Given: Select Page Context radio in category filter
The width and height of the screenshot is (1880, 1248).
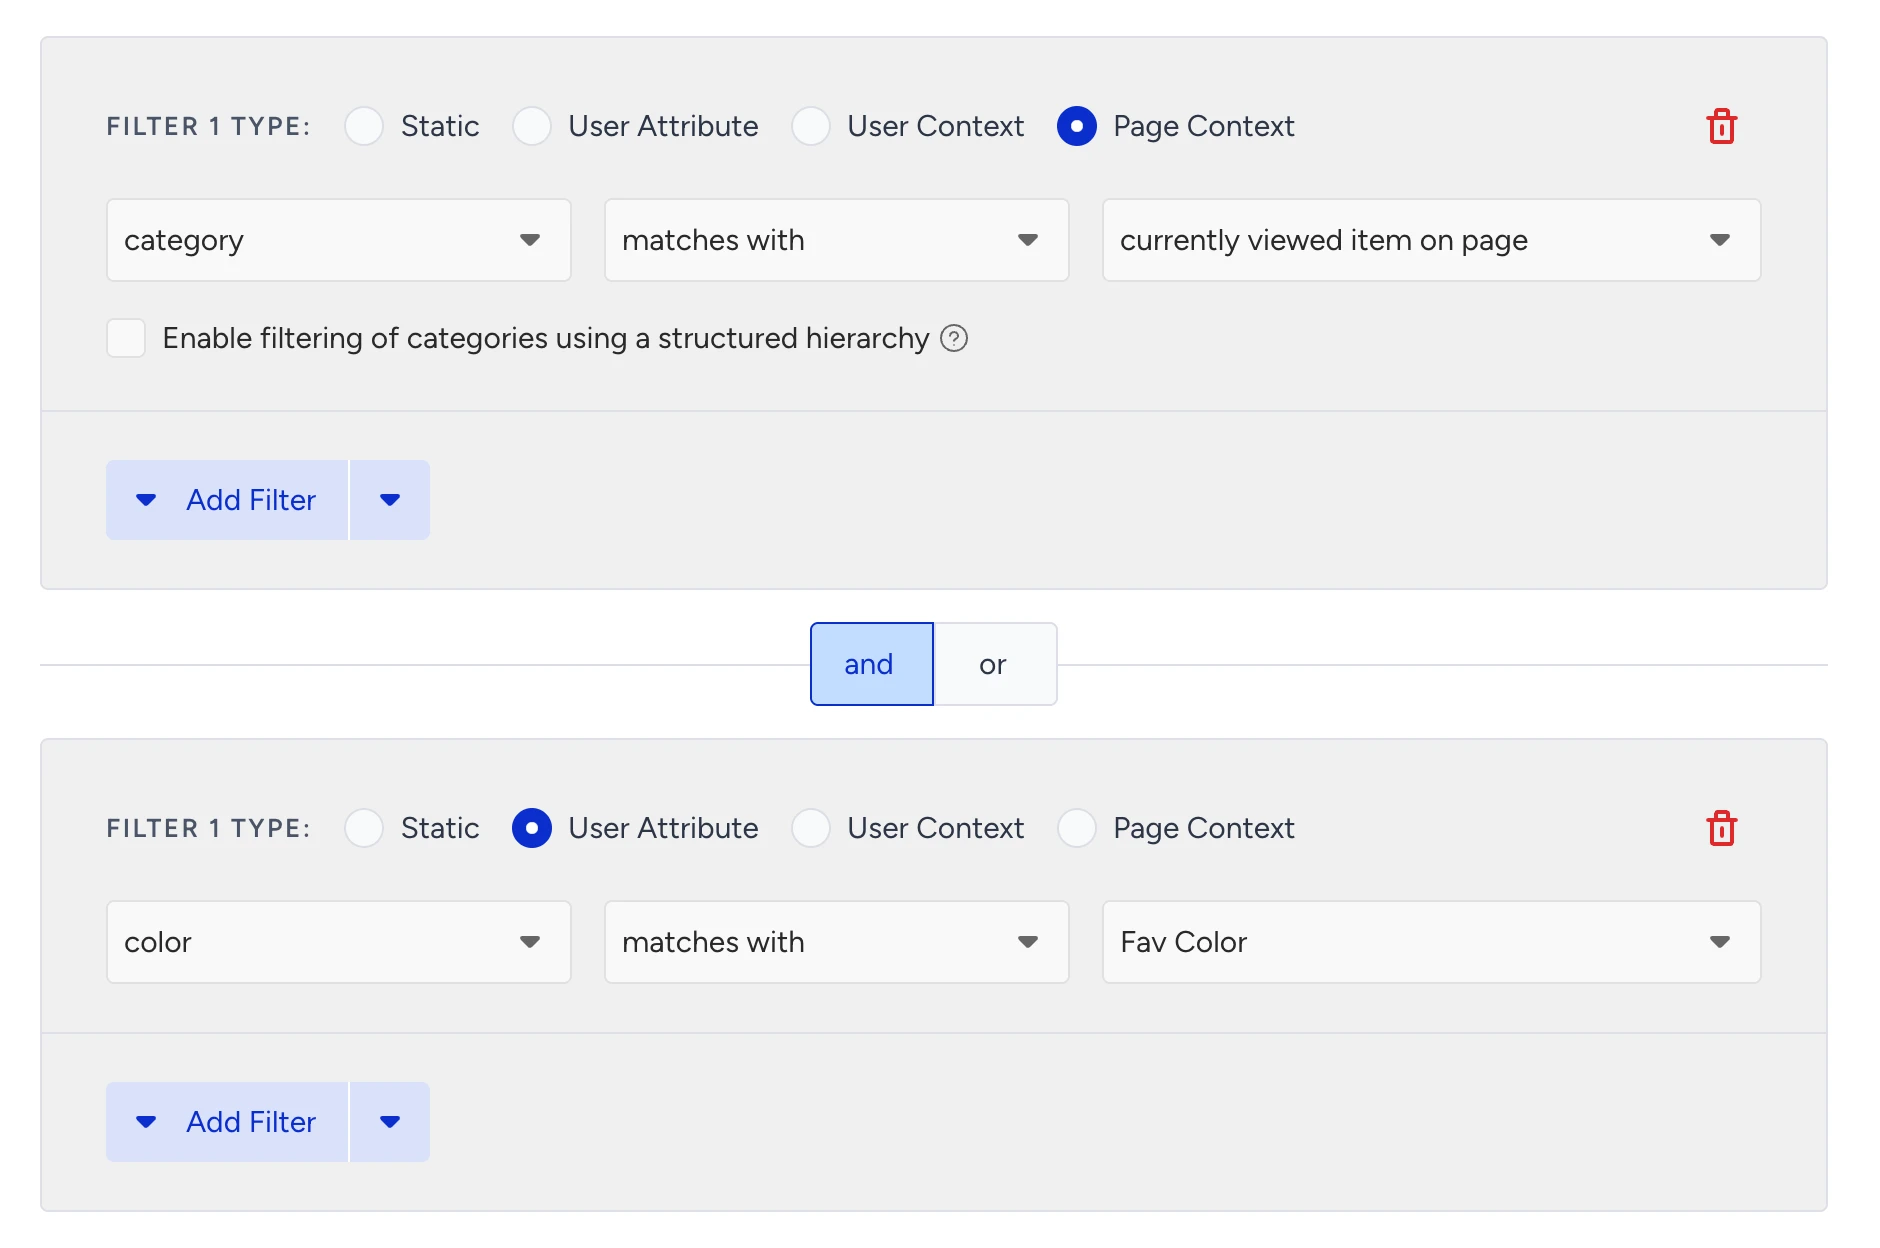Looking at the screenshot, I should coord(1077,127).
